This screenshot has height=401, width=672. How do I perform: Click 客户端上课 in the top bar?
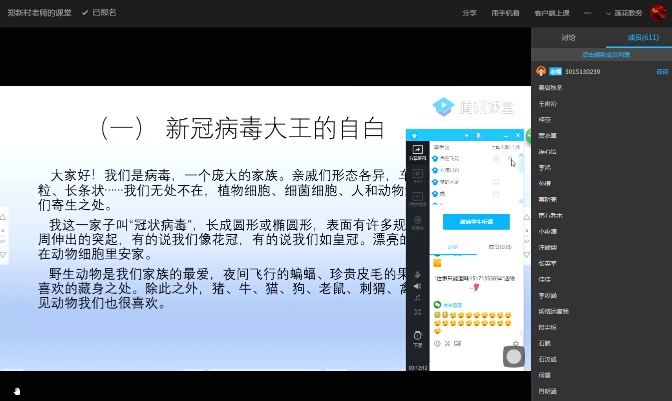pyautogui.click(x=552, y=13)
